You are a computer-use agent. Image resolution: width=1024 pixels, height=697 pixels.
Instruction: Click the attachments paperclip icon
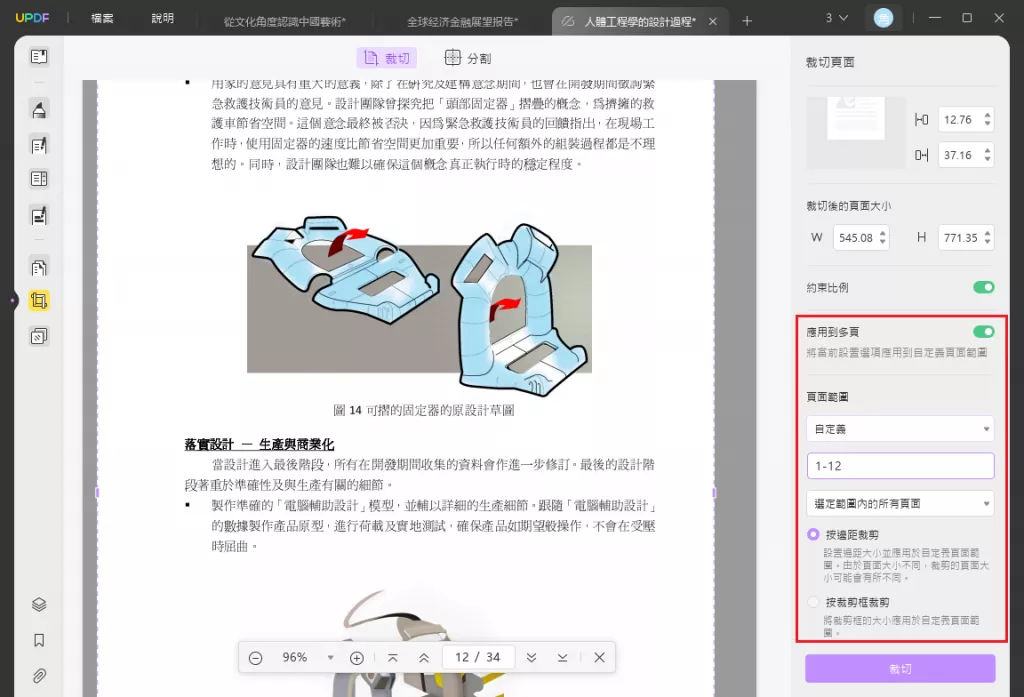(39, 672)
